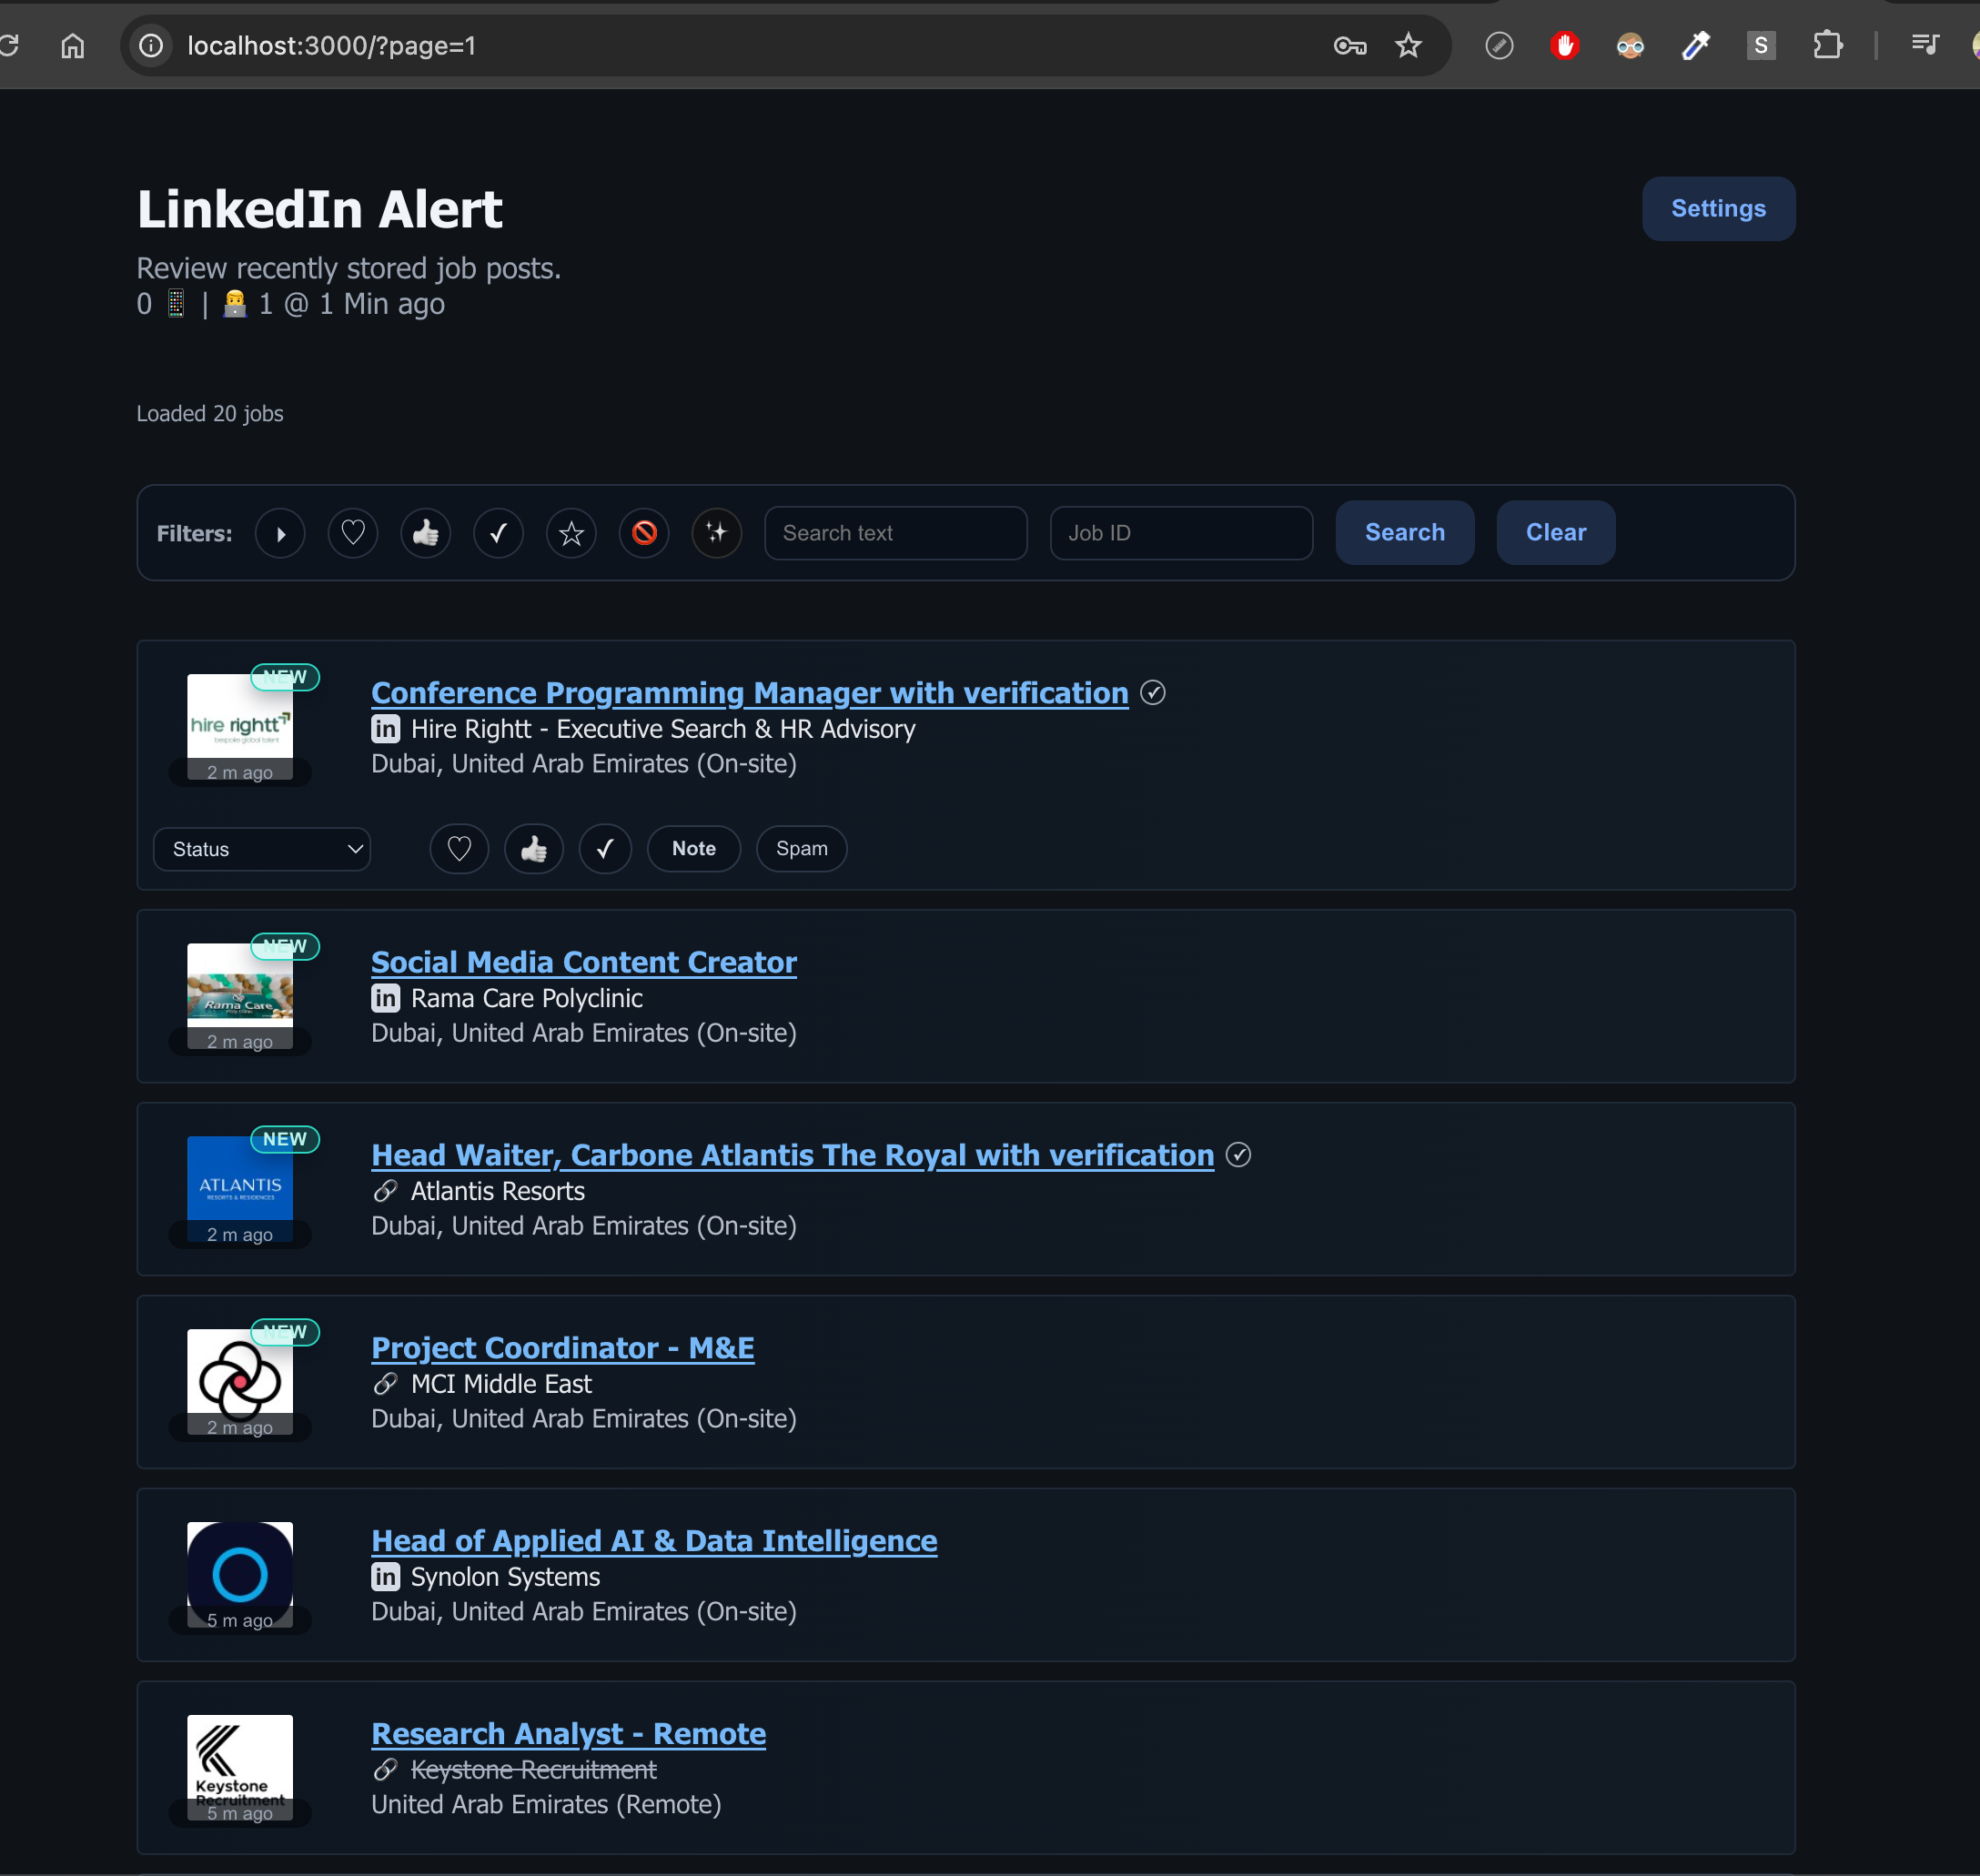Select the heart filter in Filters row
The height and width of the screenshot is (1876, 1980).
pos(352,533)
